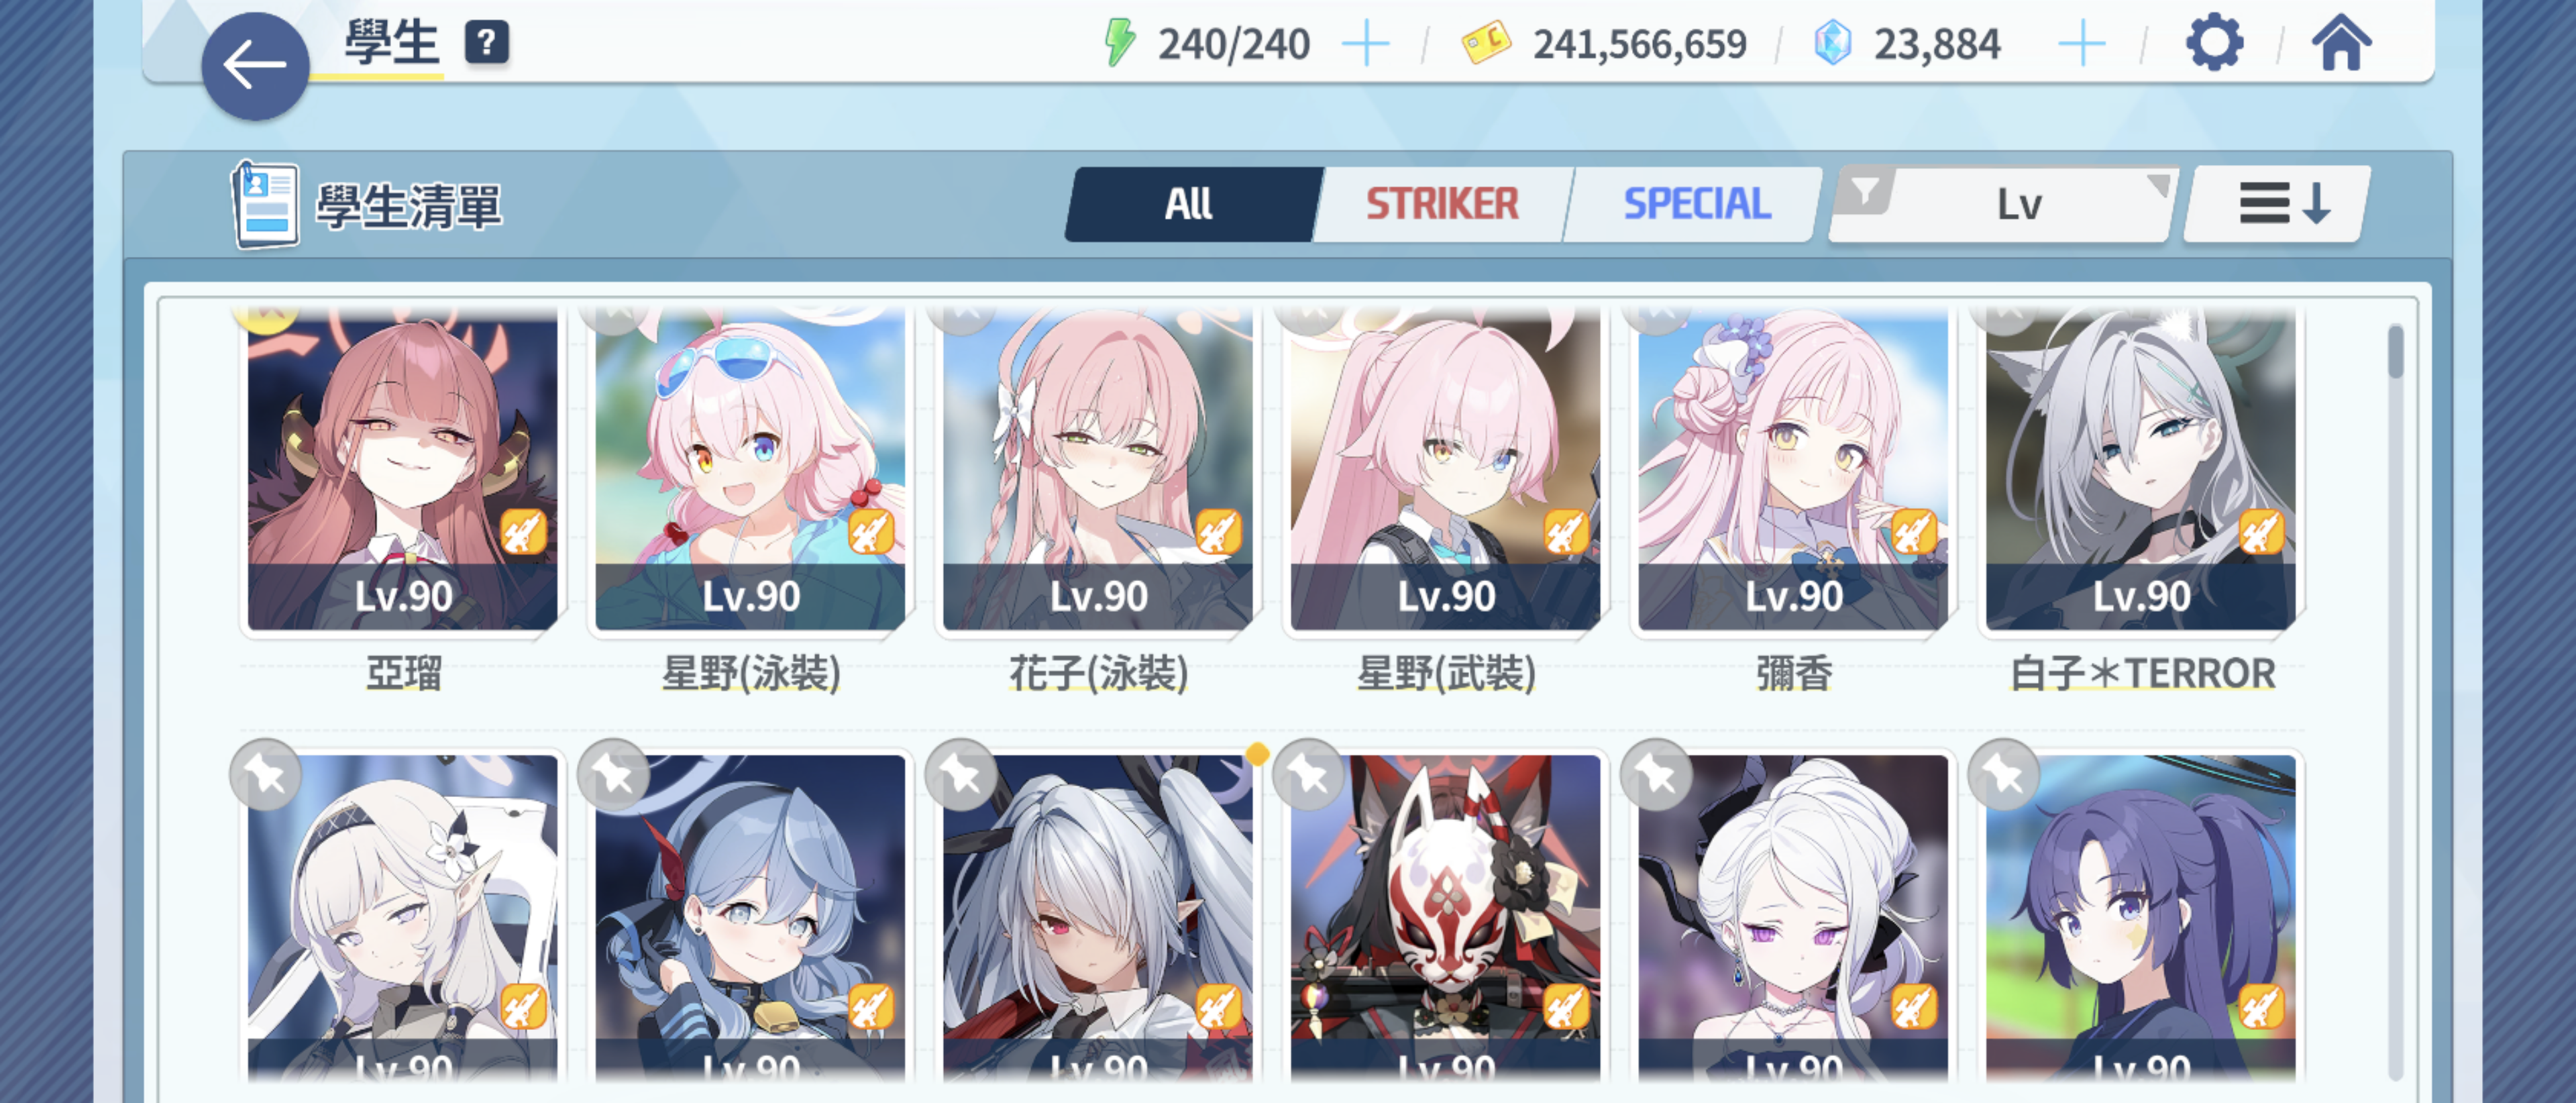
Task: Return to lobby via home icon
Action: (x=2341, y=43)
